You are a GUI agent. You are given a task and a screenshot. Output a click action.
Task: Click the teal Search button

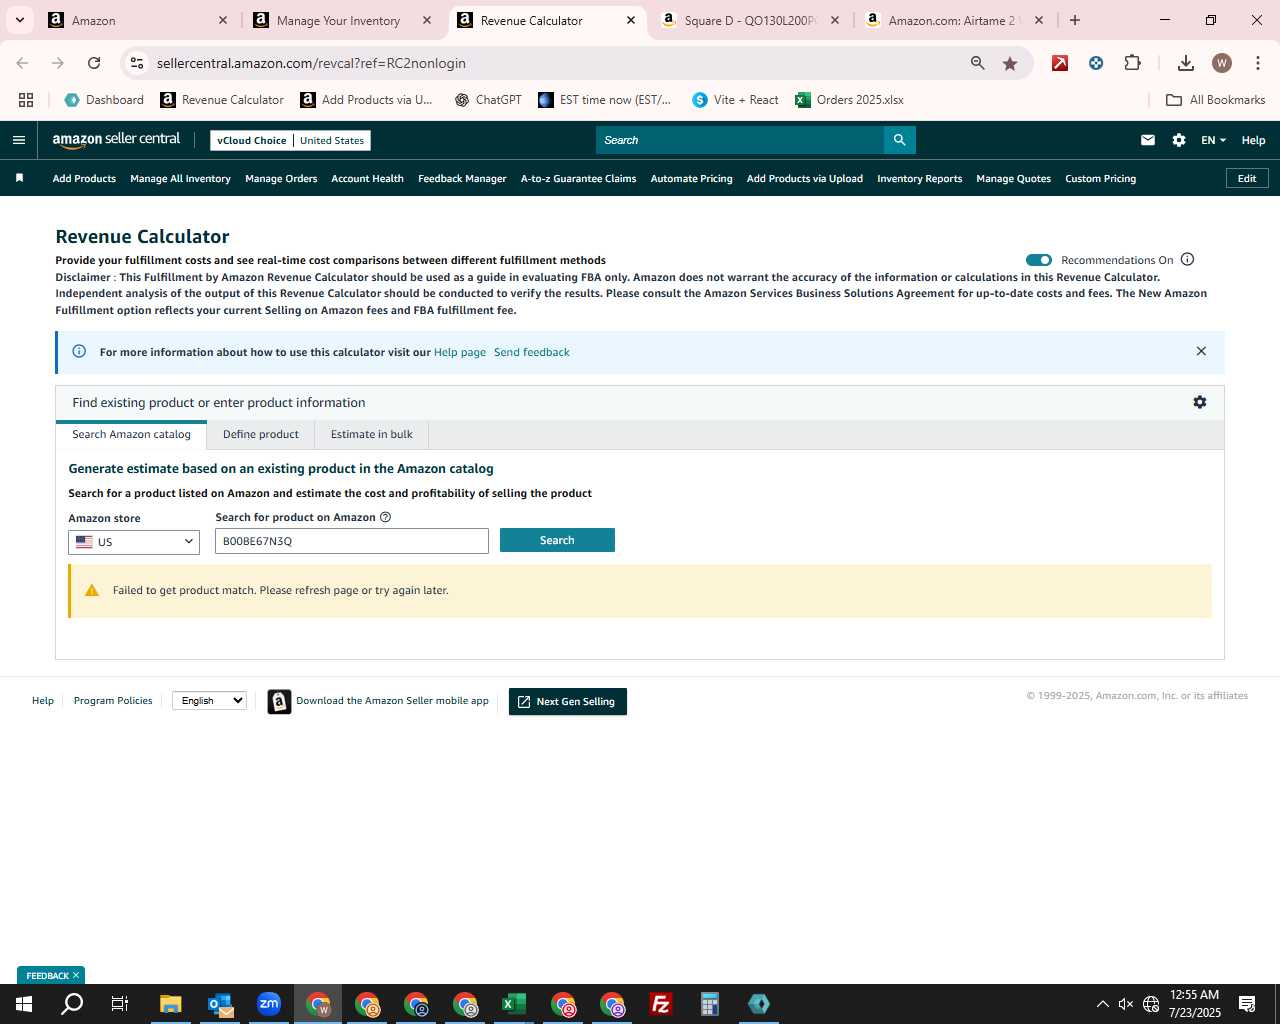pyautogui.click(x=557, y=540)
